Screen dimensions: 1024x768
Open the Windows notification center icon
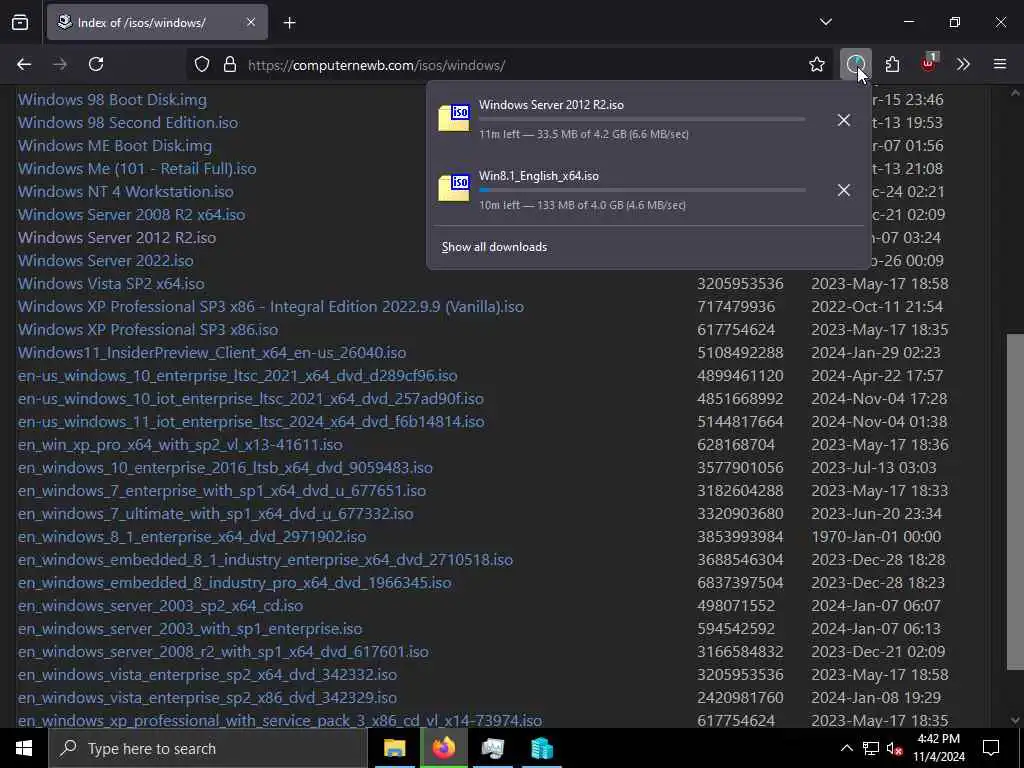click(x=991, y=748)
